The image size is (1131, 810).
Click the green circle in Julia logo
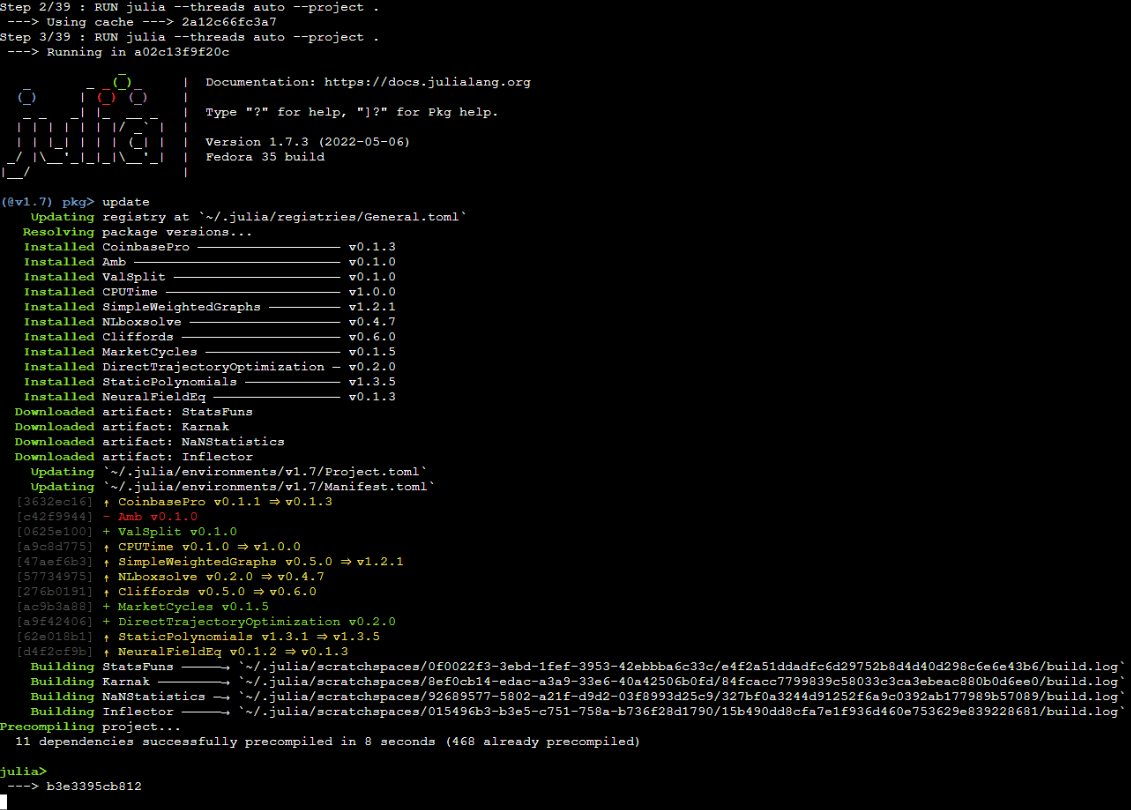[122, 81]
